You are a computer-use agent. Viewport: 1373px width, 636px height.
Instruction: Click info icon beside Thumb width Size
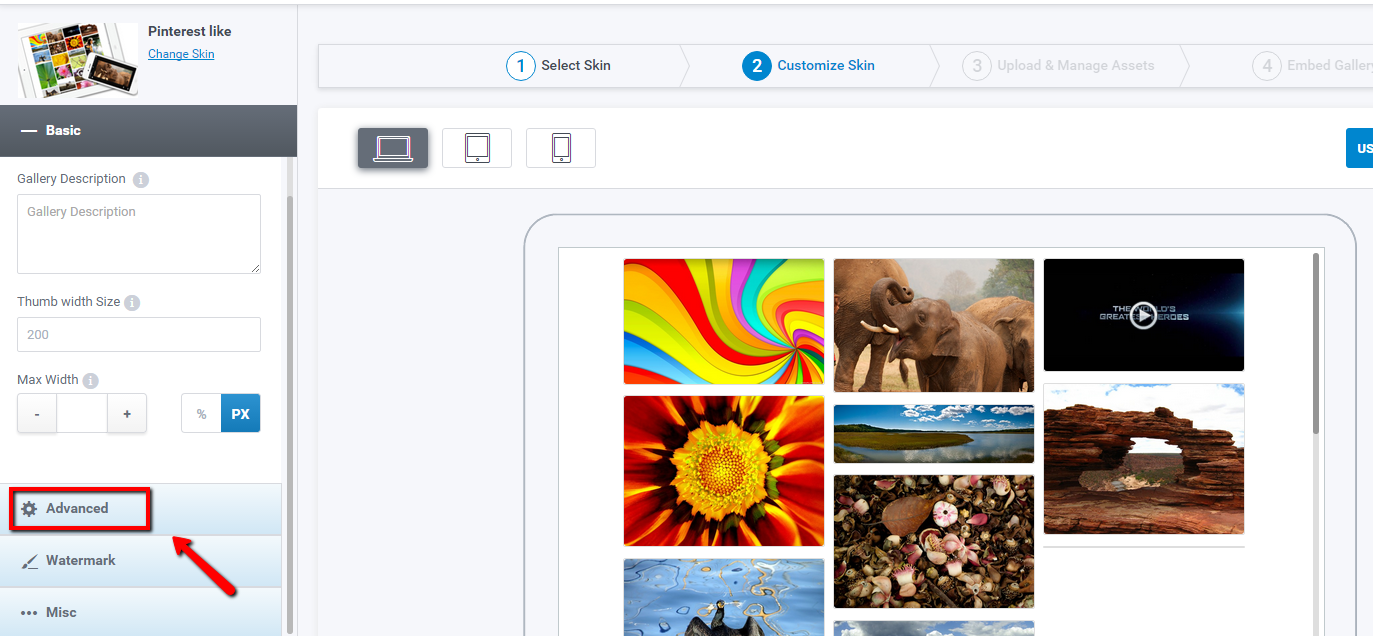click(132, 302)
